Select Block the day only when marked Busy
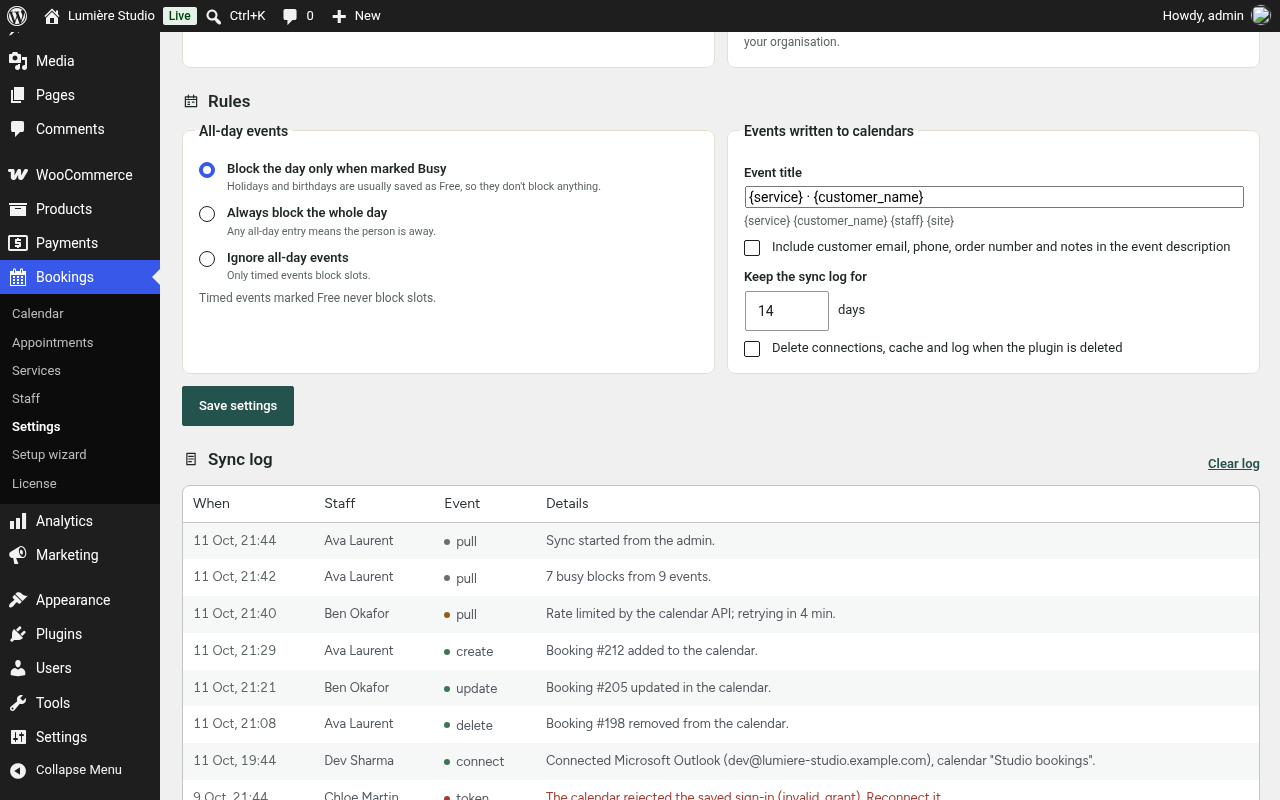1280x800 pixels. (x=207, y=170)
